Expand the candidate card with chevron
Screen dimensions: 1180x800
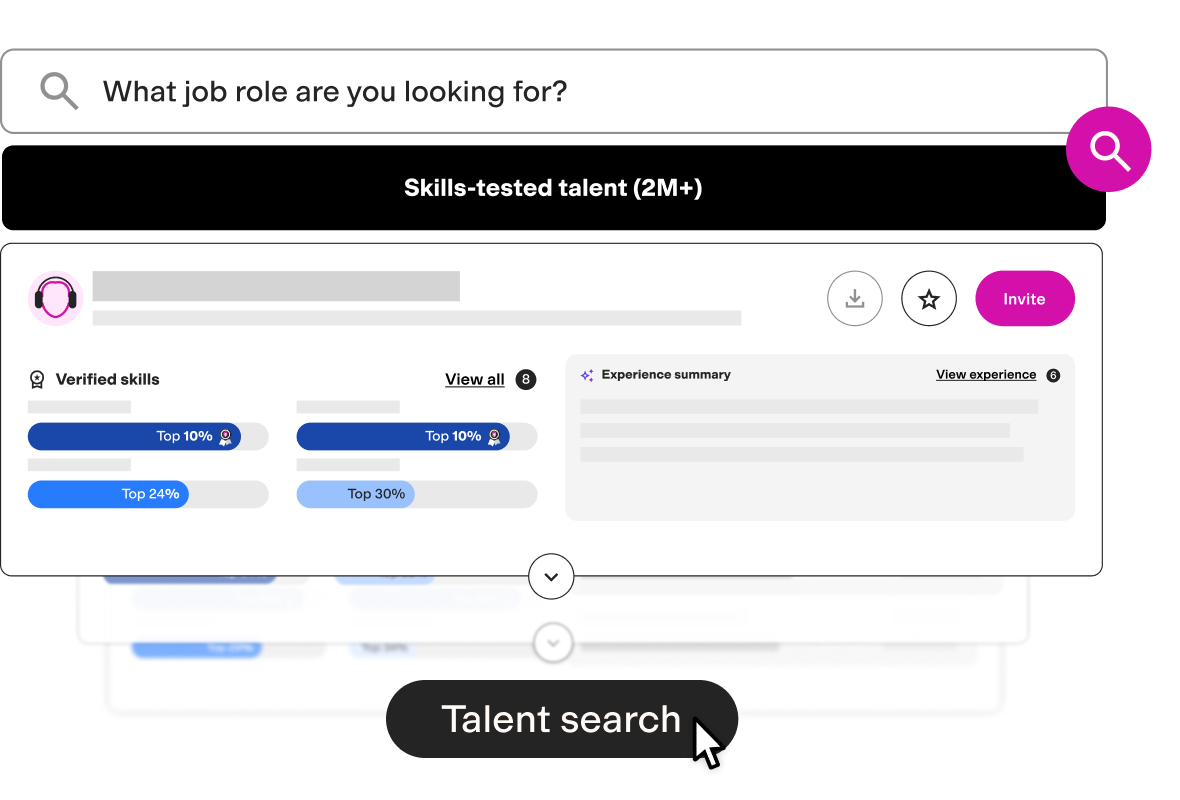pyautogui.click(x=551, y=576)
